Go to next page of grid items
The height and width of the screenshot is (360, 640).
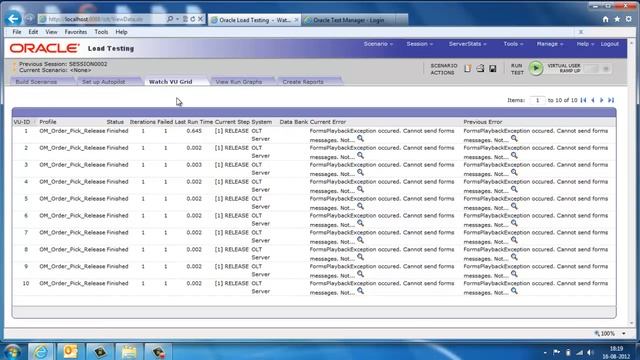point(602,100)
